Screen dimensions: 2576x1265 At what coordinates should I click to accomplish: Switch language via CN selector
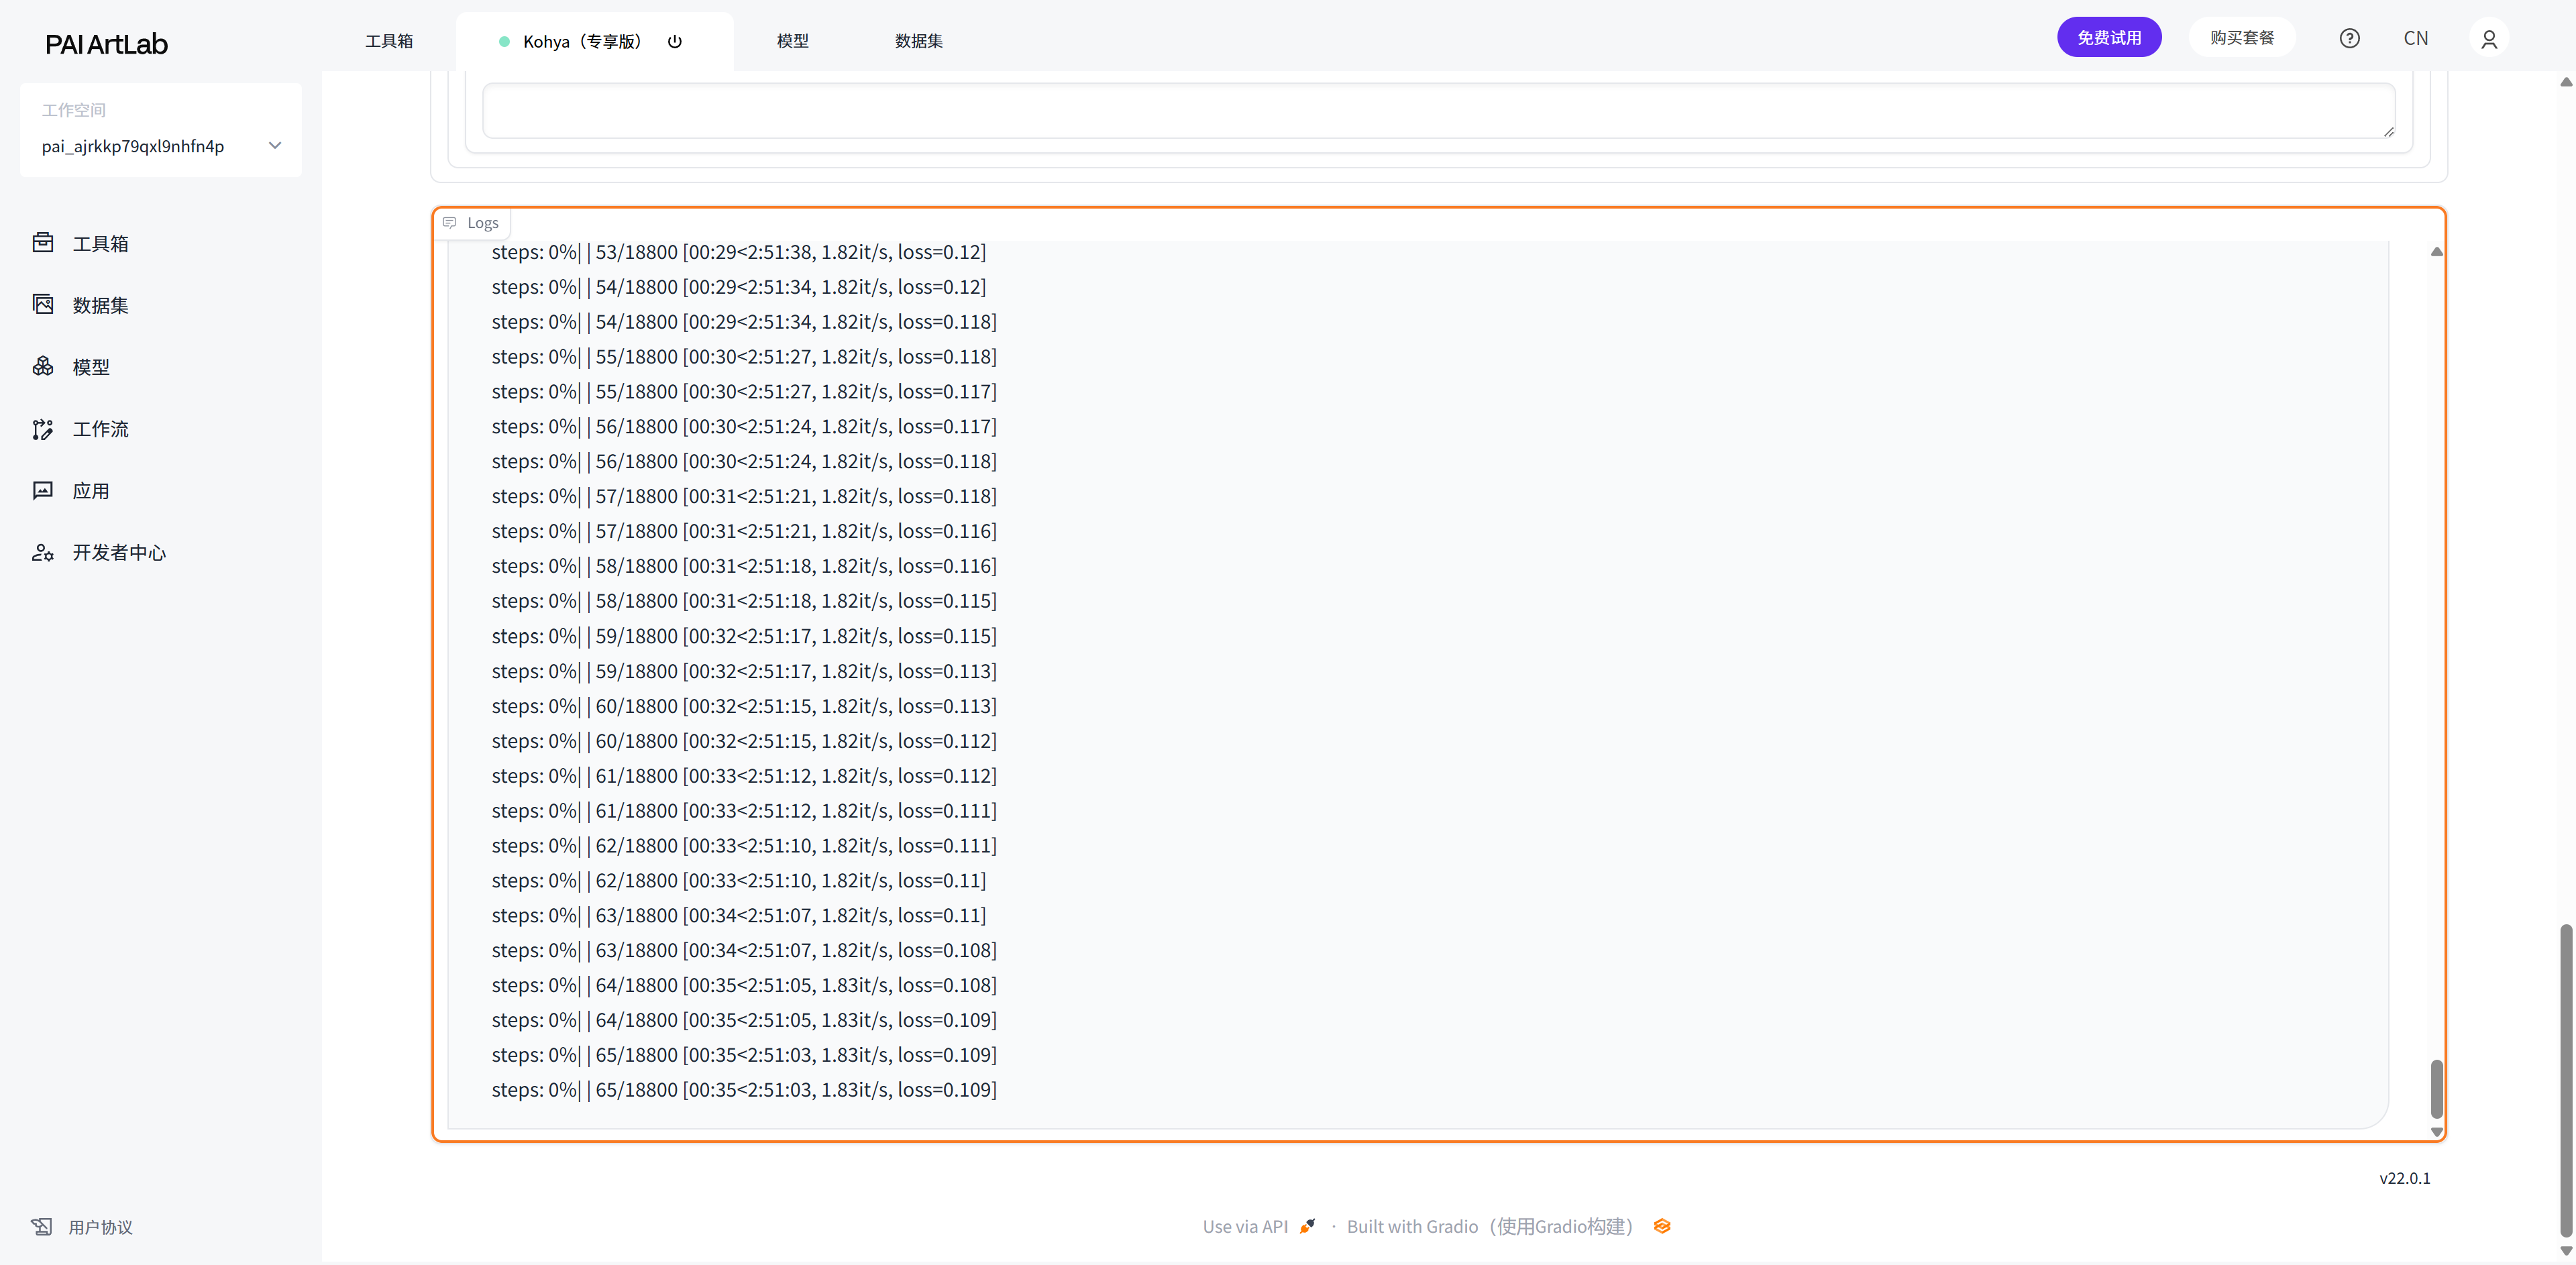tap(2415, 39)
